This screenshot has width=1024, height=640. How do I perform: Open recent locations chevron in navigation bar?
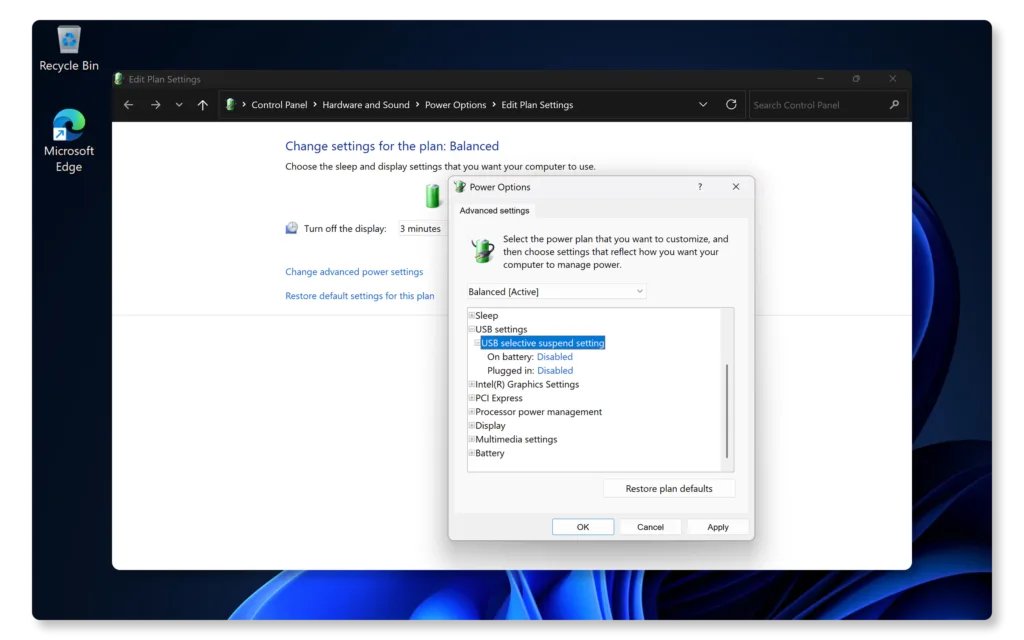point(179,104)
